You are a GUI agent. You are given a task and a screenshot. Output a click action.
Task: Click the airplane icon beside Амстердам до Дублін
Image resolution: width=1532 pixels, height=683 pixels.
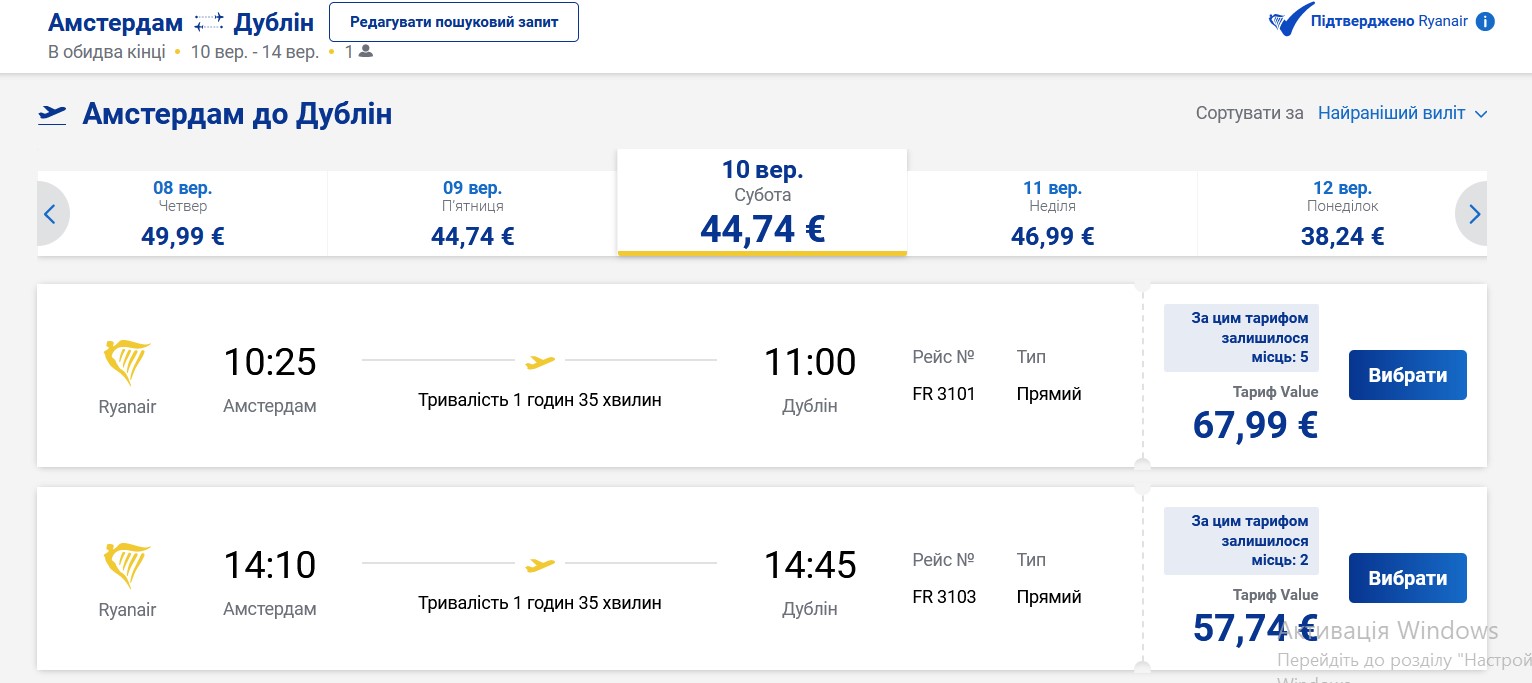[52, 114]
